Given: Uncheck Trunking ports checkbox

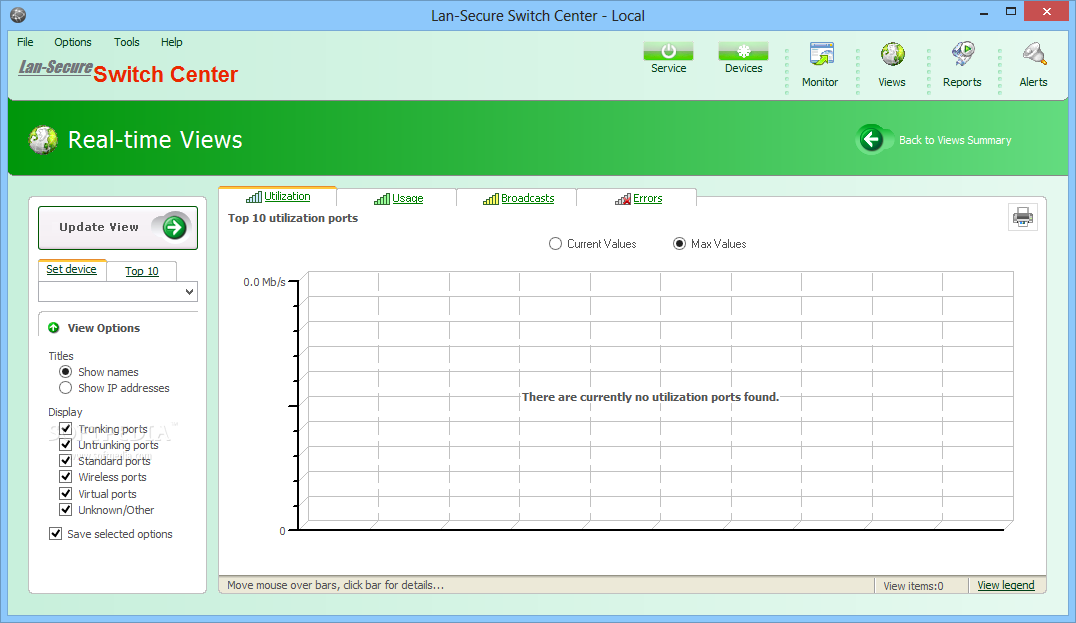Looking at the screenshot, I should [66, 428].
